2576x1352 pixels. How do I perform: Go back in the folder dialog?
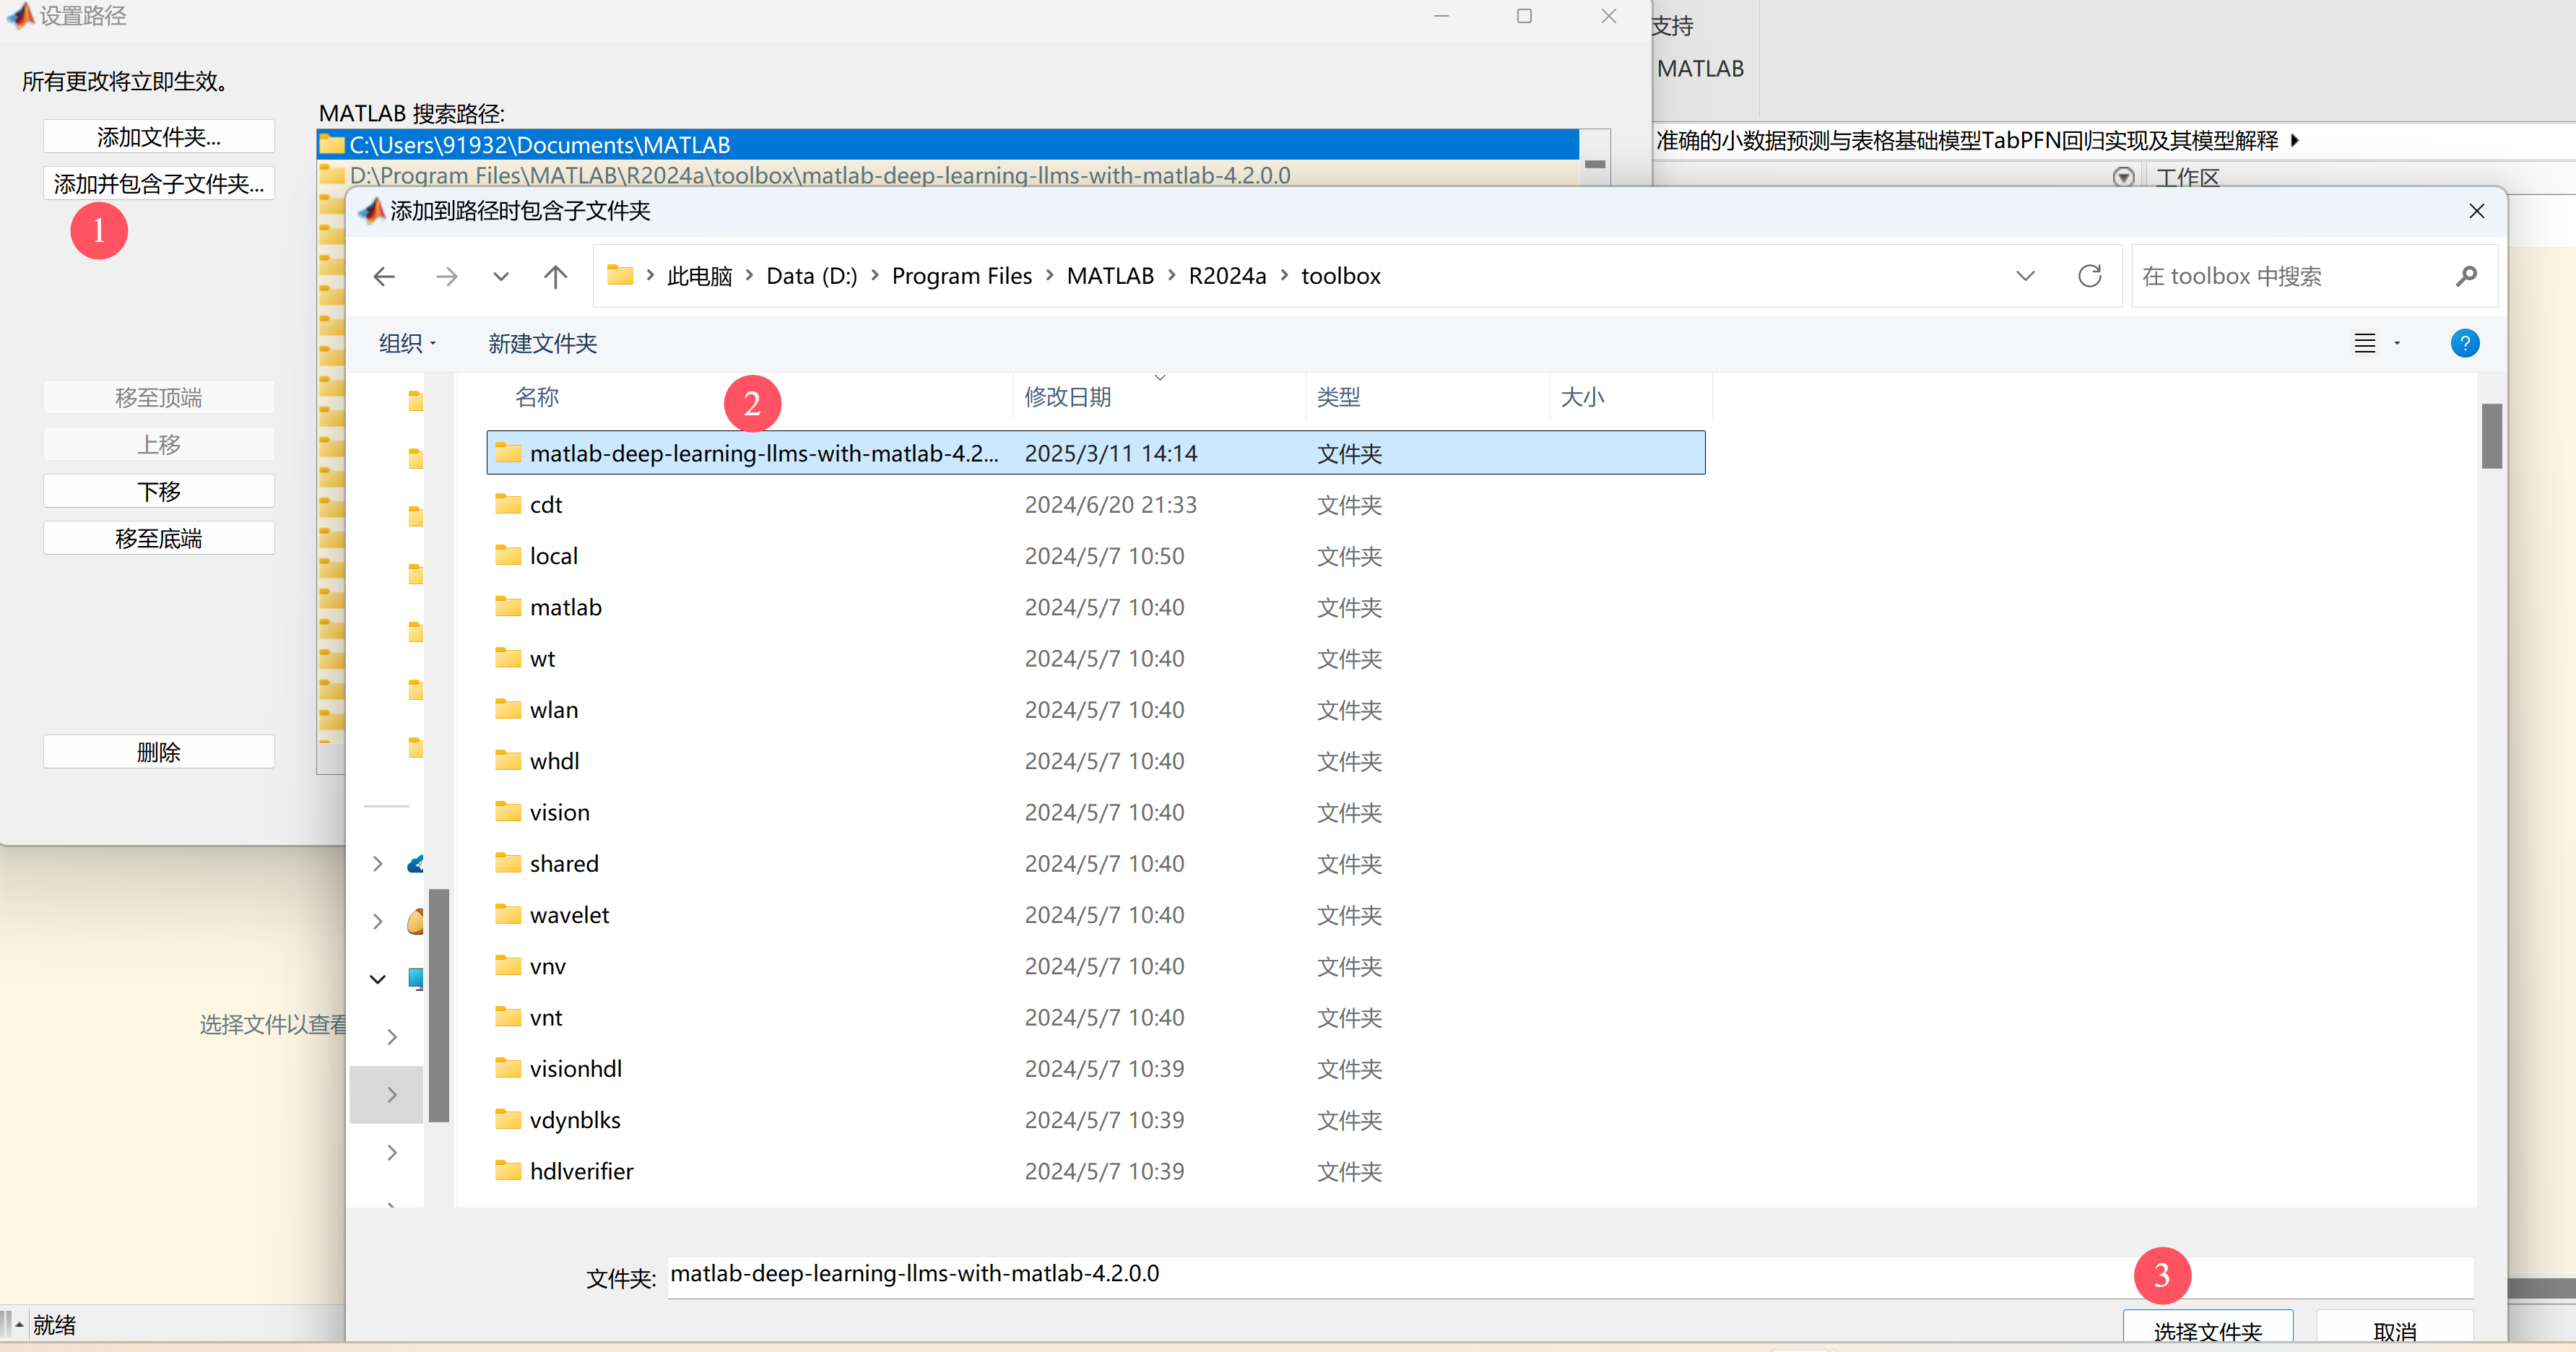click(x=384, y=276)
